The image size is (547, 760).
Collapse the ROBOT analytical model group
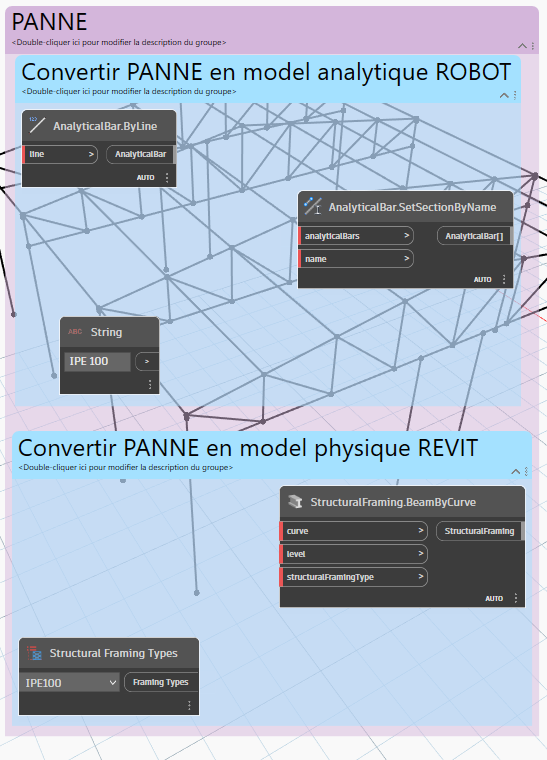[x=504, y=95]
